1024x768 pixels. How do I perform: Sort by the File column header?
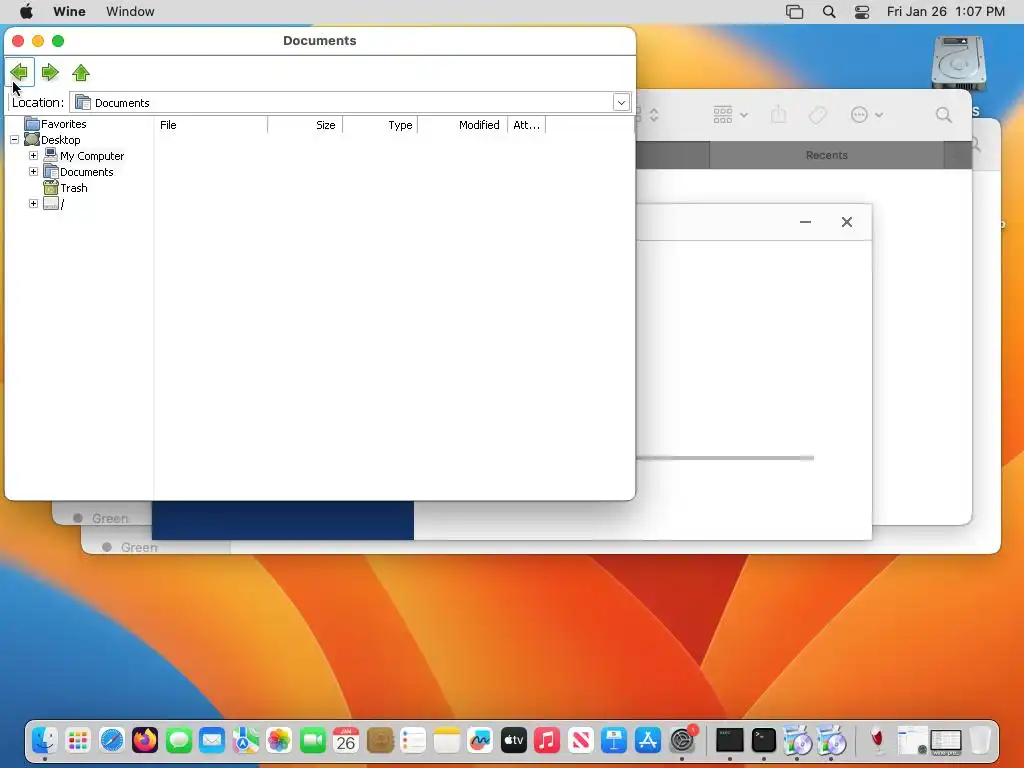[x=211, y=125]
